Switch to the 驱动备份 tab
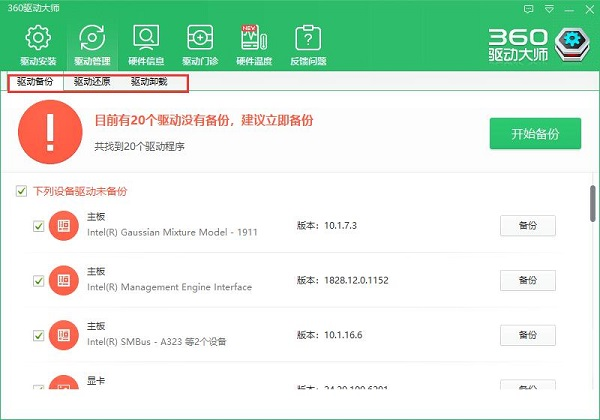Image resolution: width=600 pixels, height=420 pixels. pyautogui.click(x=35, y=81)
